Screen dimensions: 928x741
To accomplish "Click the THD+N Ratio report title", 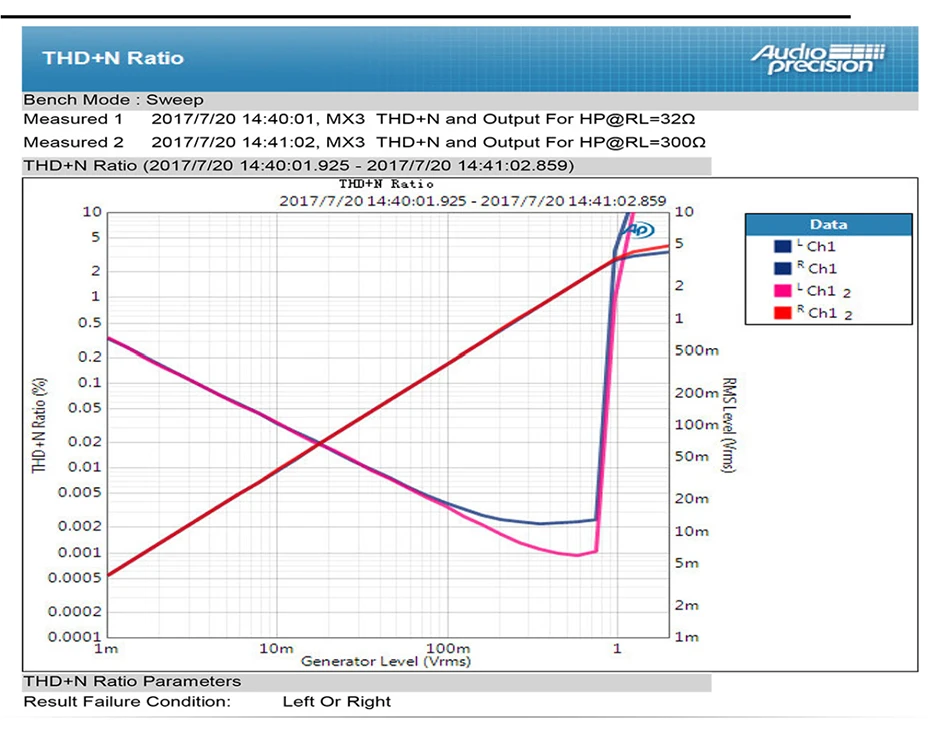I will pos(113,58).
